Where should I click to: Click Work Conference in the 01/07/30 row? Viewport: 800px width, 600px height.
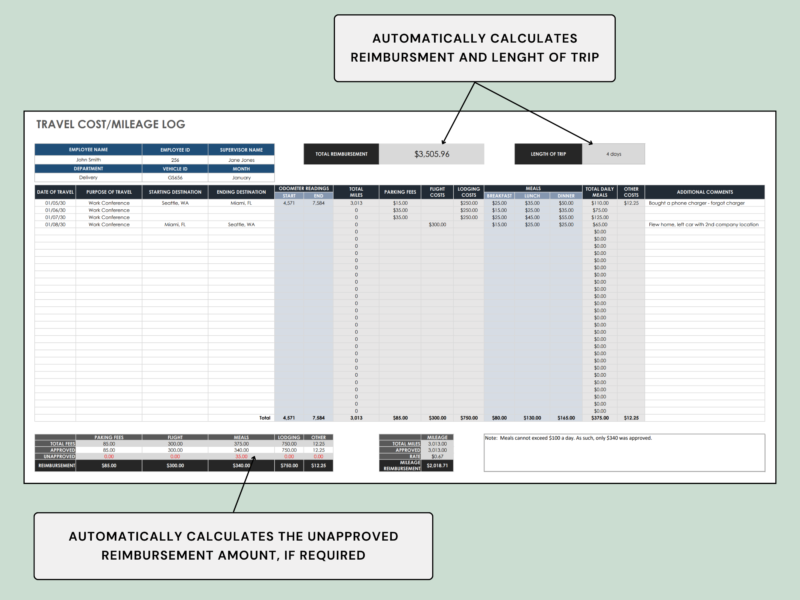click(109, 217)
